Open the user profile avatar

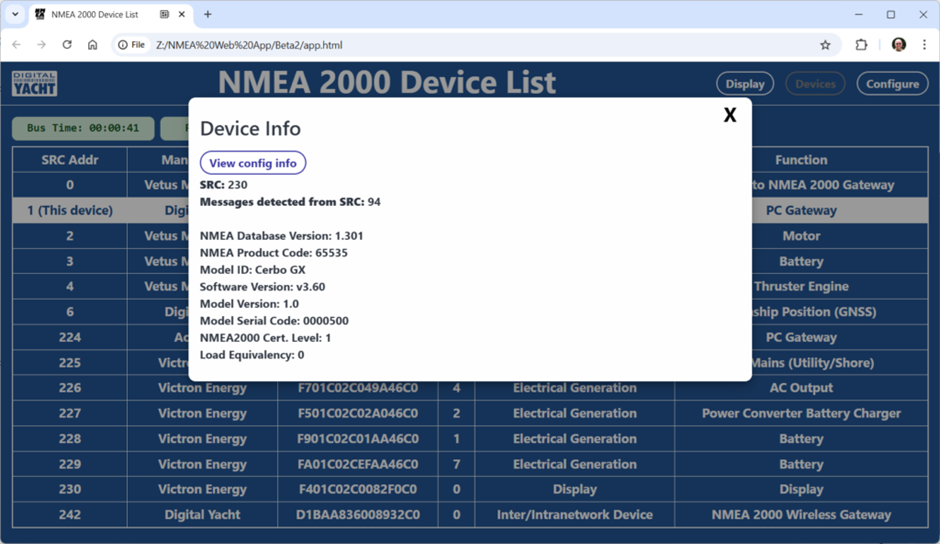(898, 45)
